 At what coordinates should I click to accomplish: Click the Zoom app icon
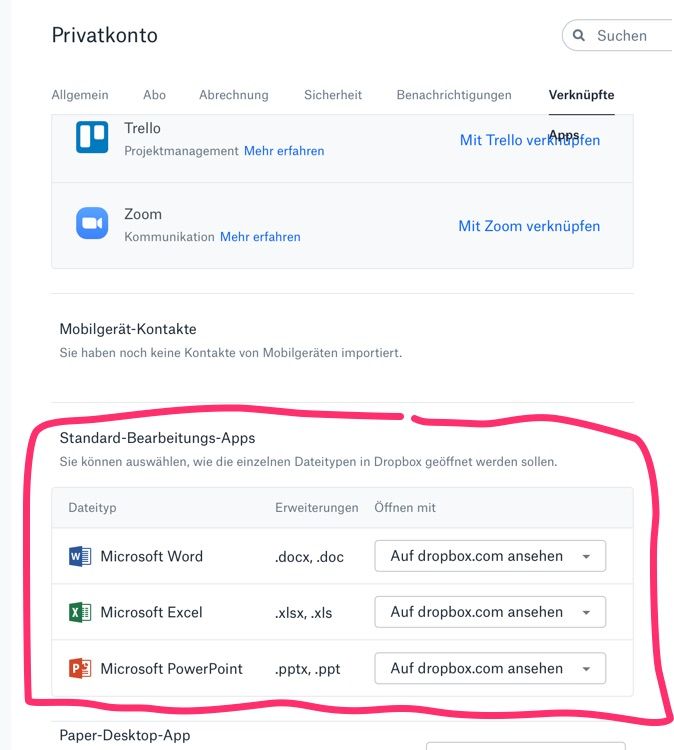pos(92,223)
